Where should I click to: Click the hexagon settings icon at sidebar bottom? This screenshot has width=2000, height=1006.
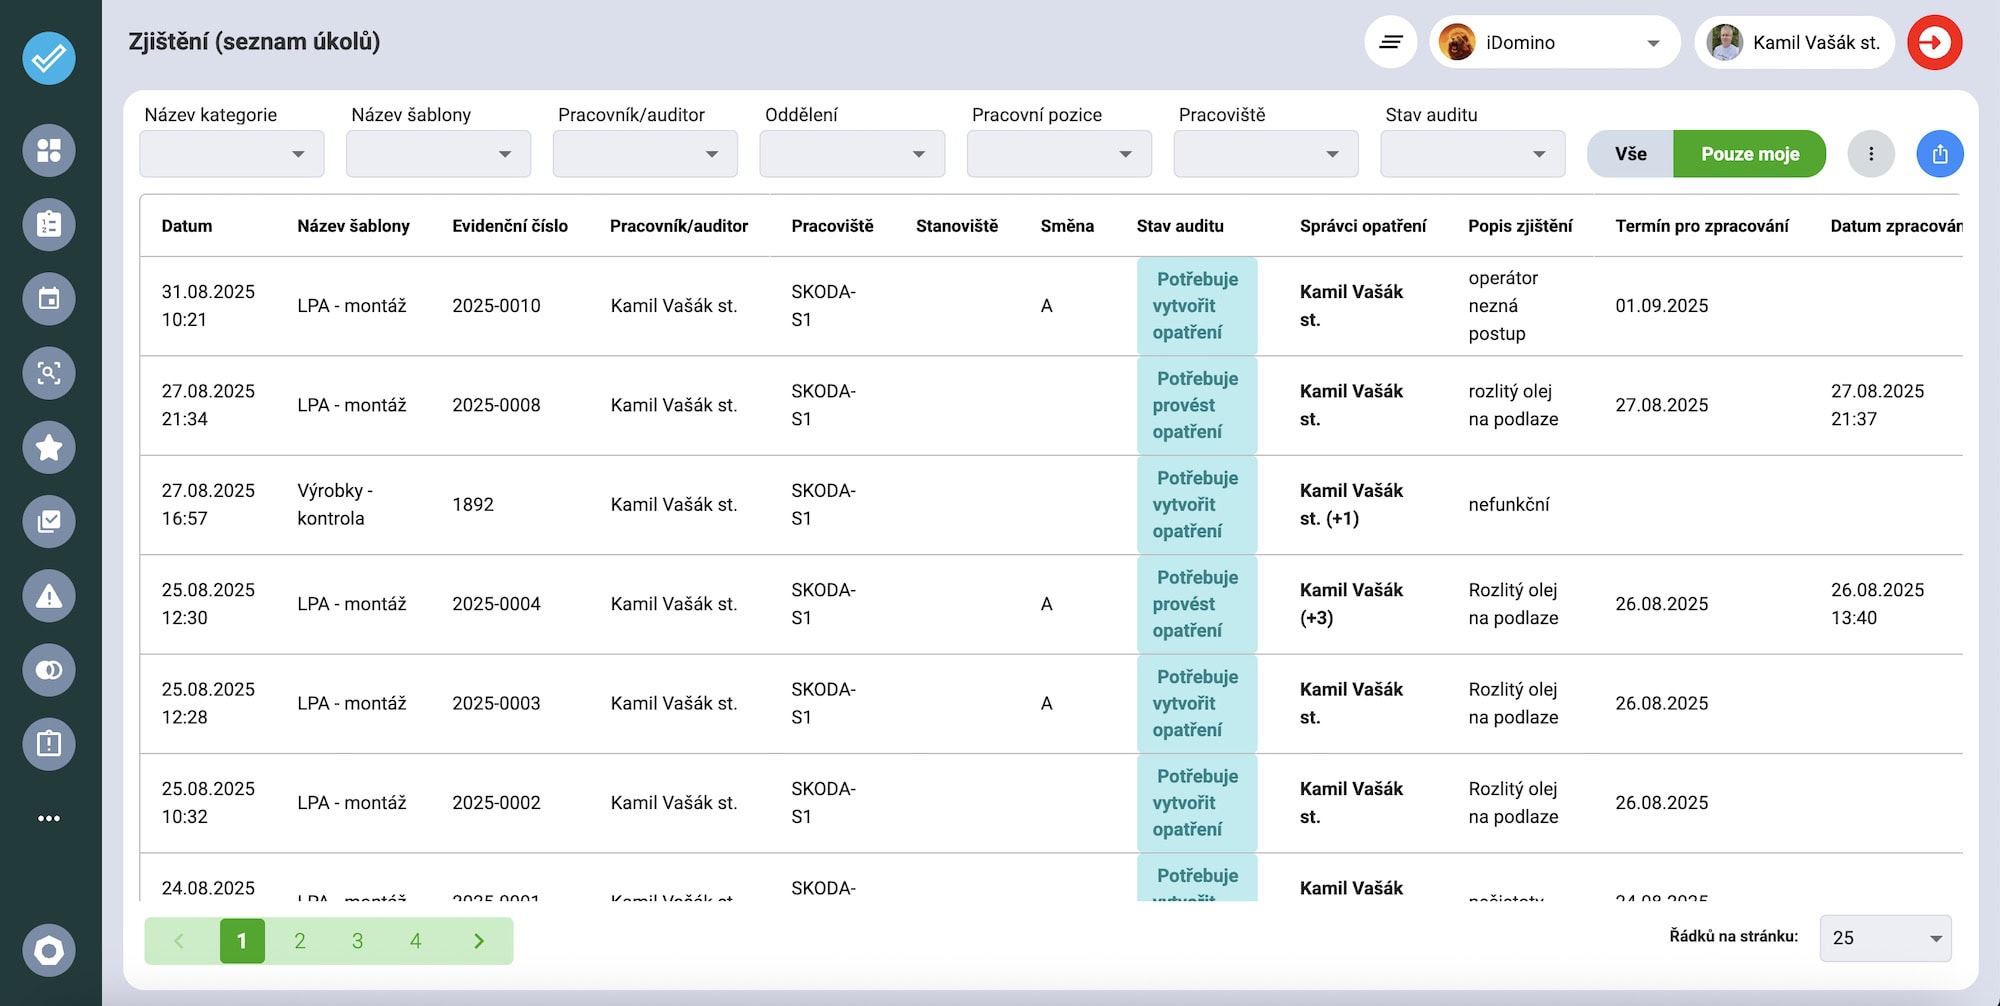(x=49, y=950)
